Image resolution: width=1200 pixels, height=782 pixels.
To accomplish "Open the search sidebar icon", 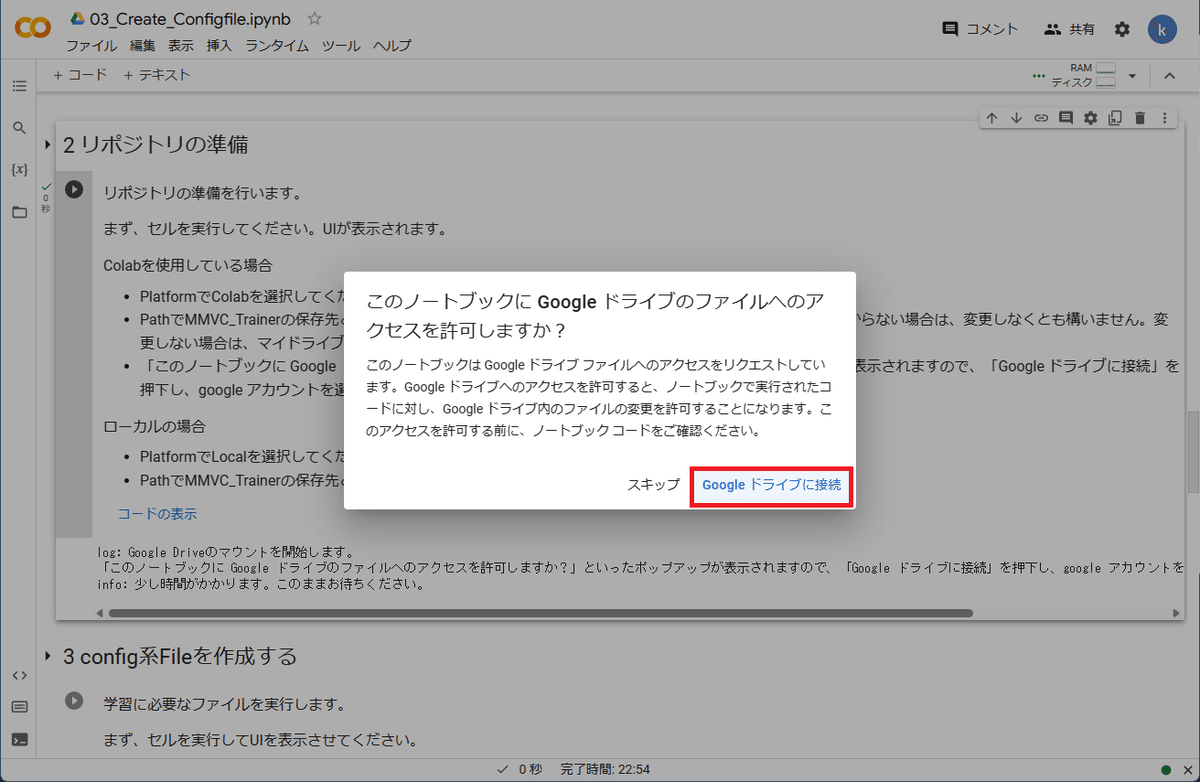I will click(x=19, y=128).
